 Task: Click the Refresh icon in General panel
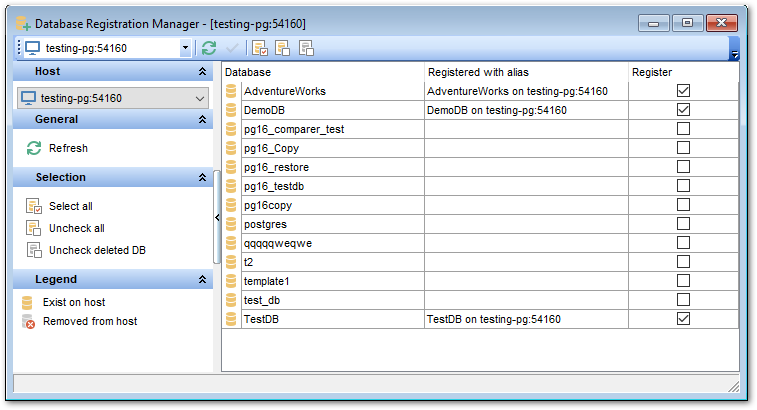(34, 148)
